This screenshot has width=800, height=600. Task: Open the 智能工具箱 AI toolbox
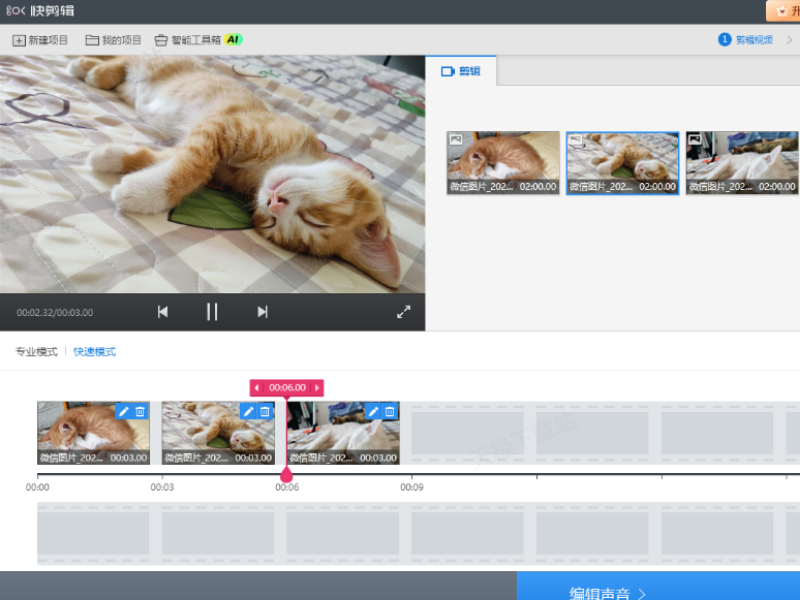click(x=198, y=40)
